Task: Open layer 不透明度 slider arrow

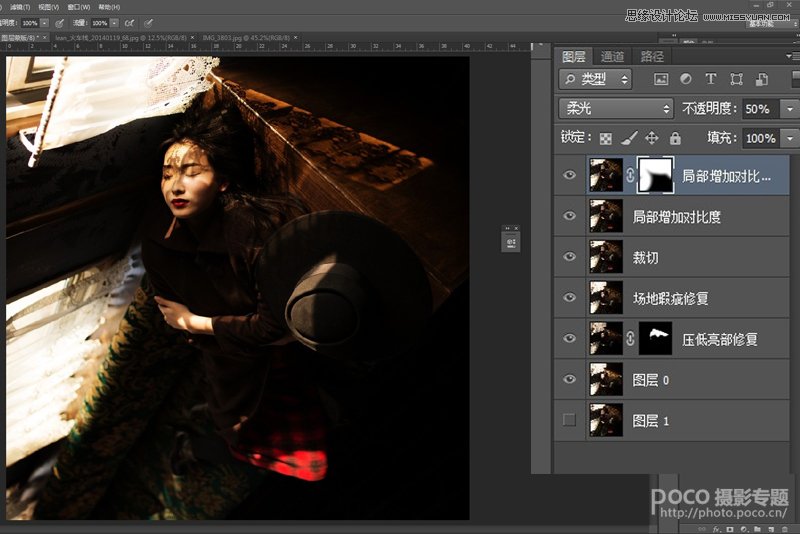Action: tap(790, 109)
